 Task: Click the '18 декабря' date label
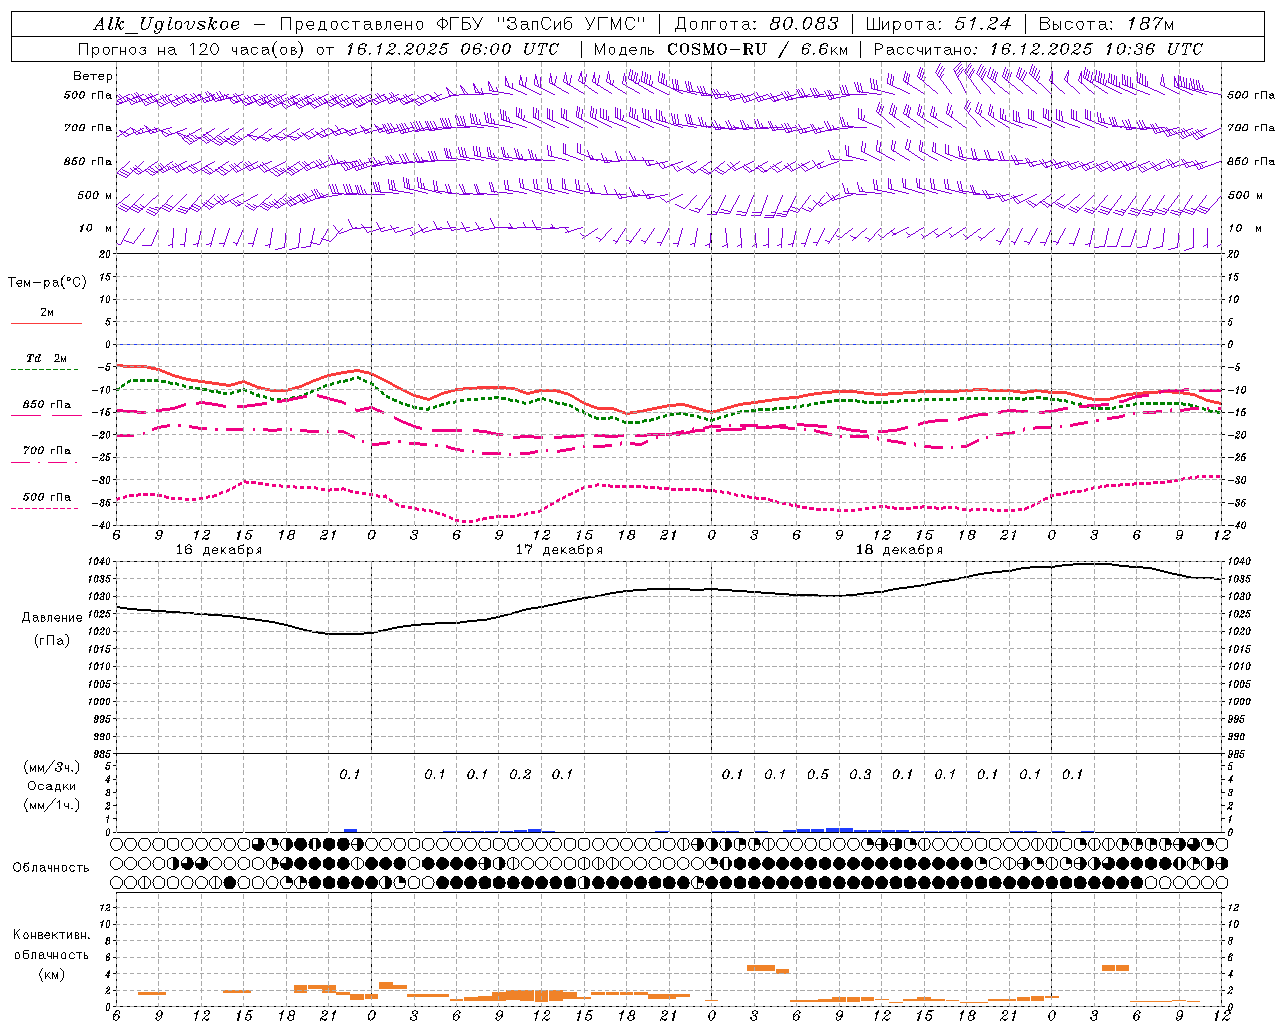tap(899, 550)
